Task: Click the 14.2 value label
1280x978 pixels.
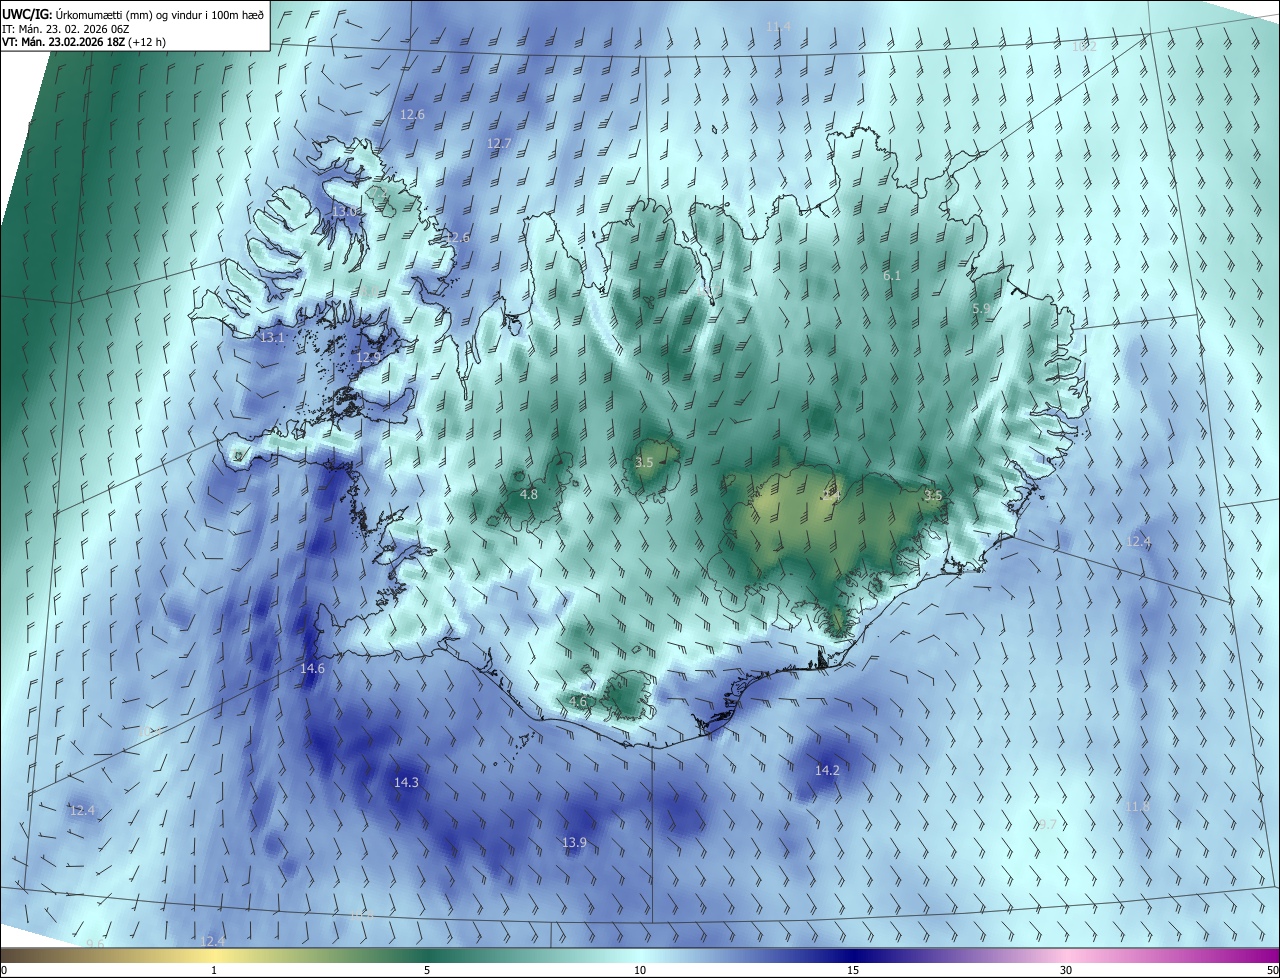Action: pos(827,770)
